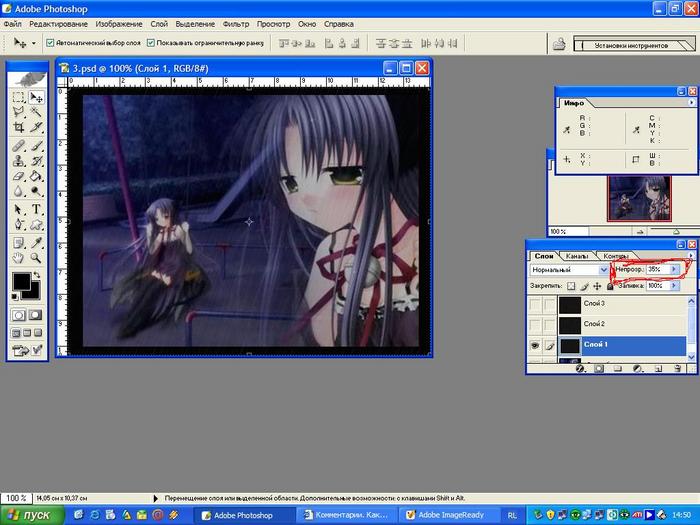Switch to the Каналы tab

point(576,256)
